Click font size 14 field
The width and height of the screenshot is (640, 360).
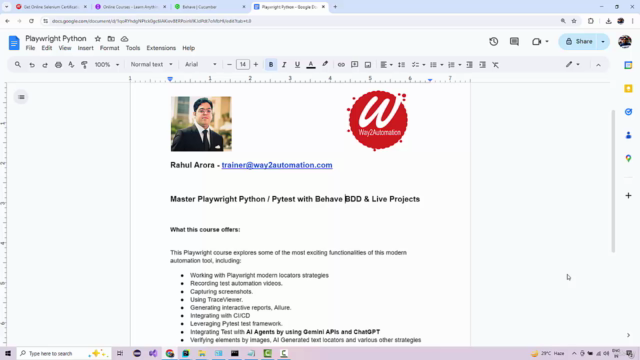coord(242,64)
